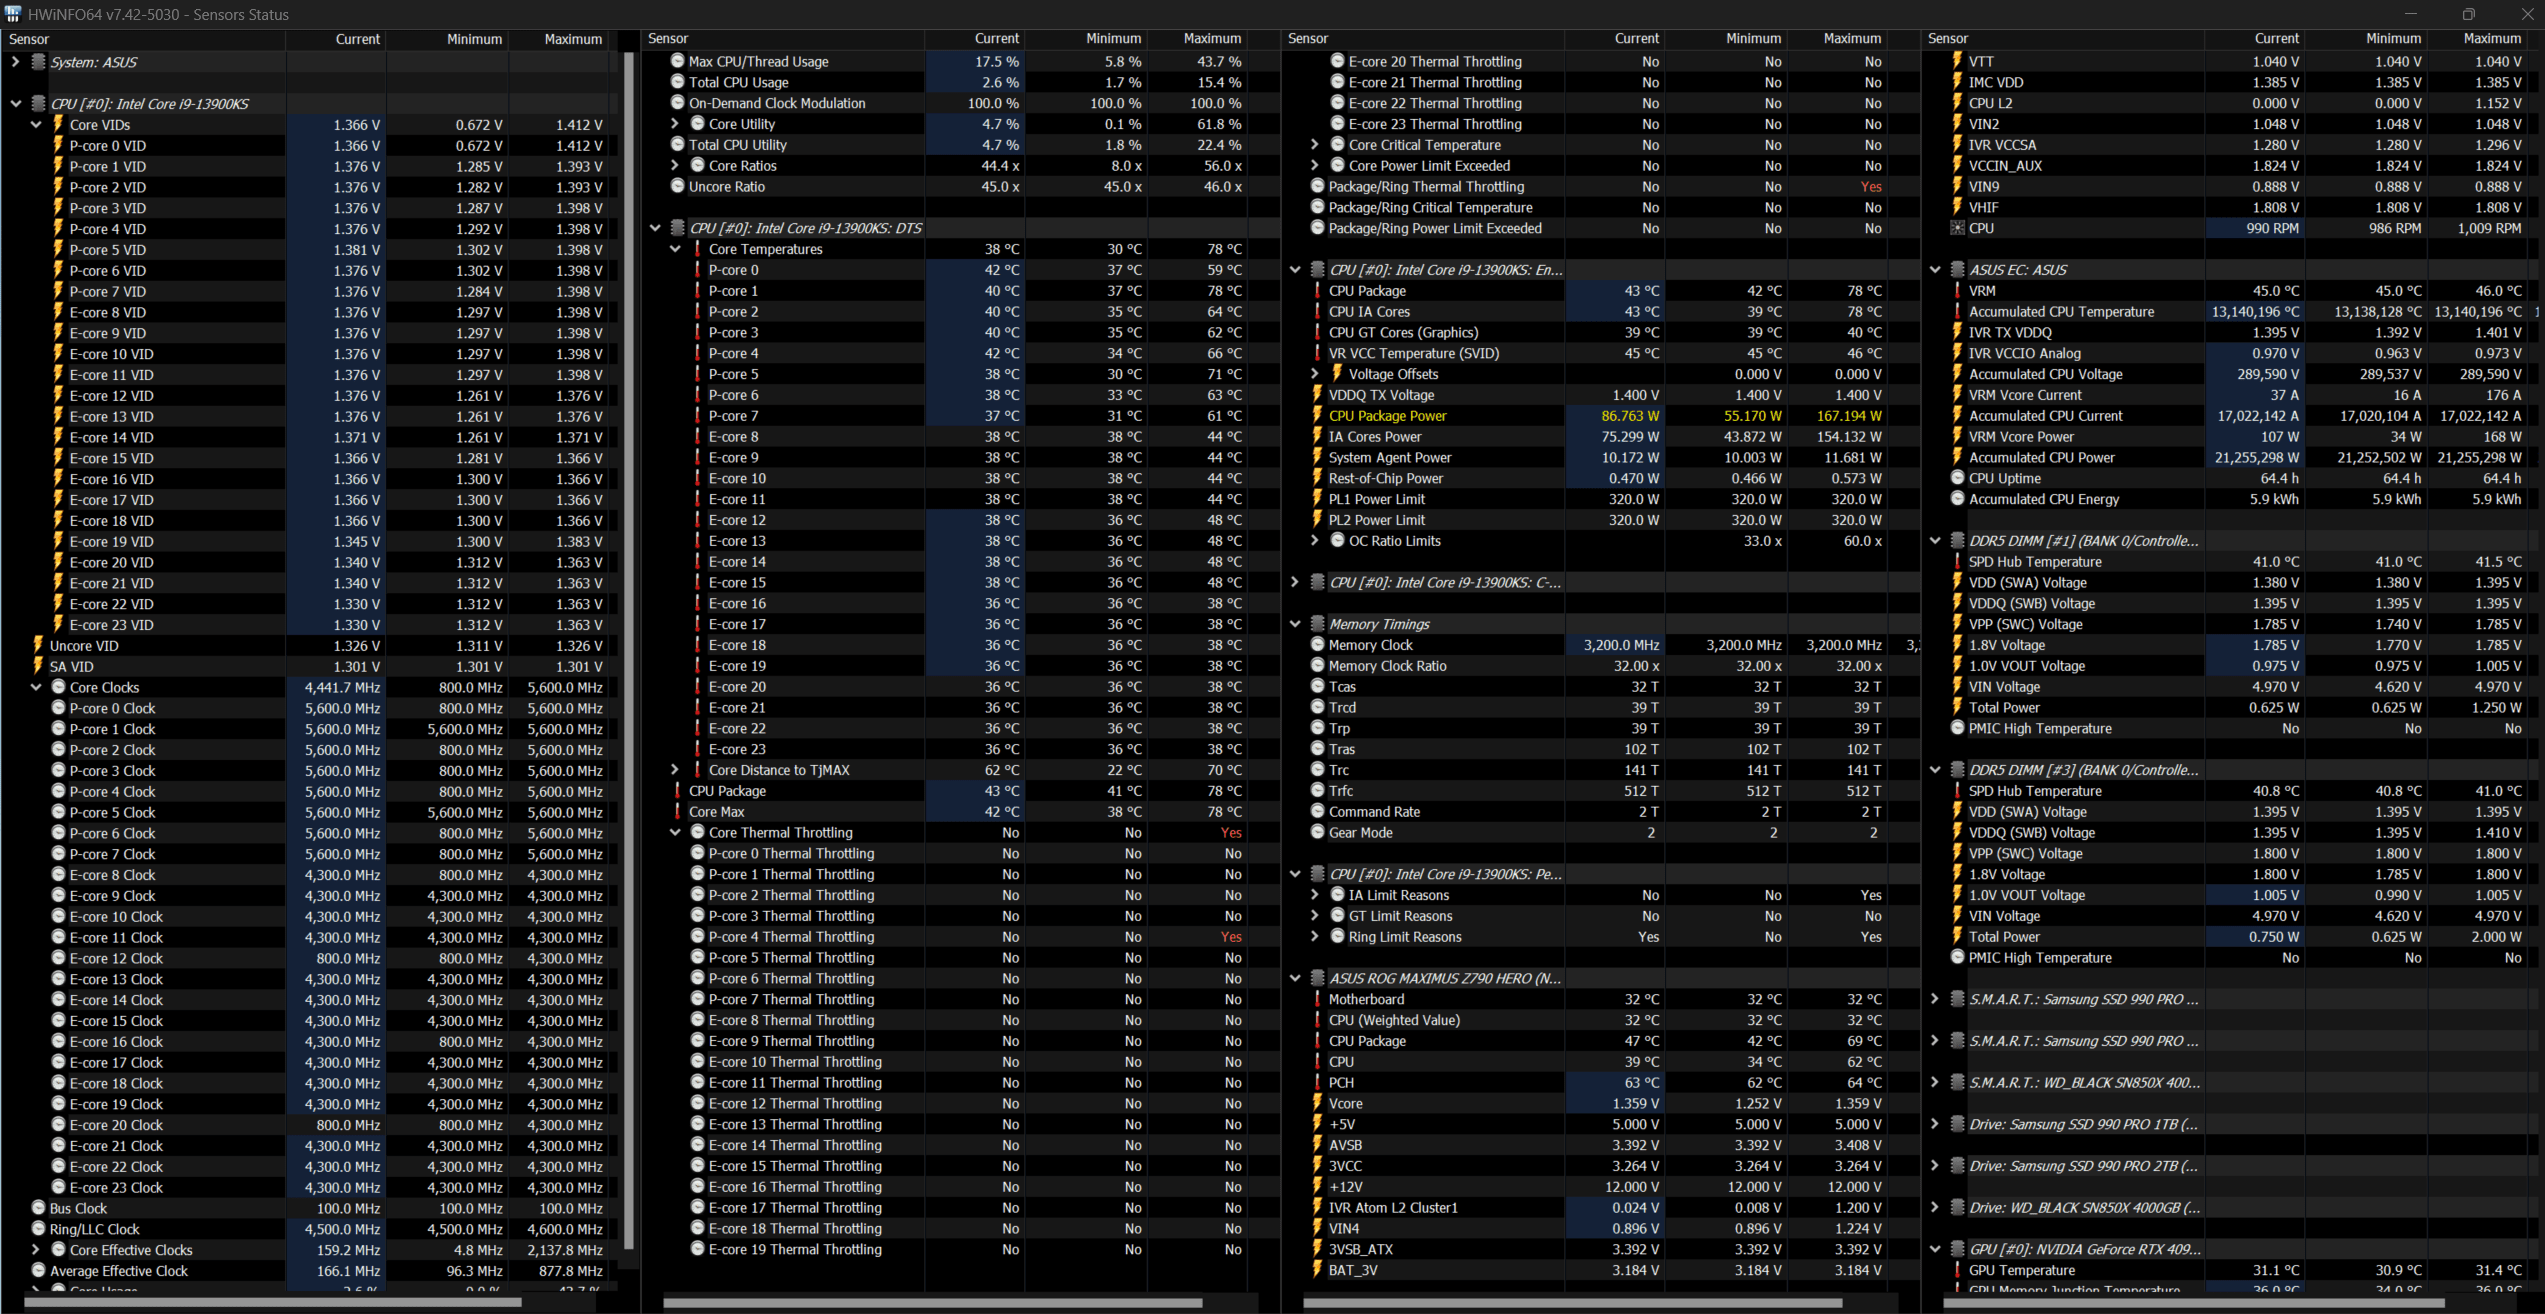Expand the System: ASUS sensor group
Screen dimensions: 2545x1314
point(15,62)
